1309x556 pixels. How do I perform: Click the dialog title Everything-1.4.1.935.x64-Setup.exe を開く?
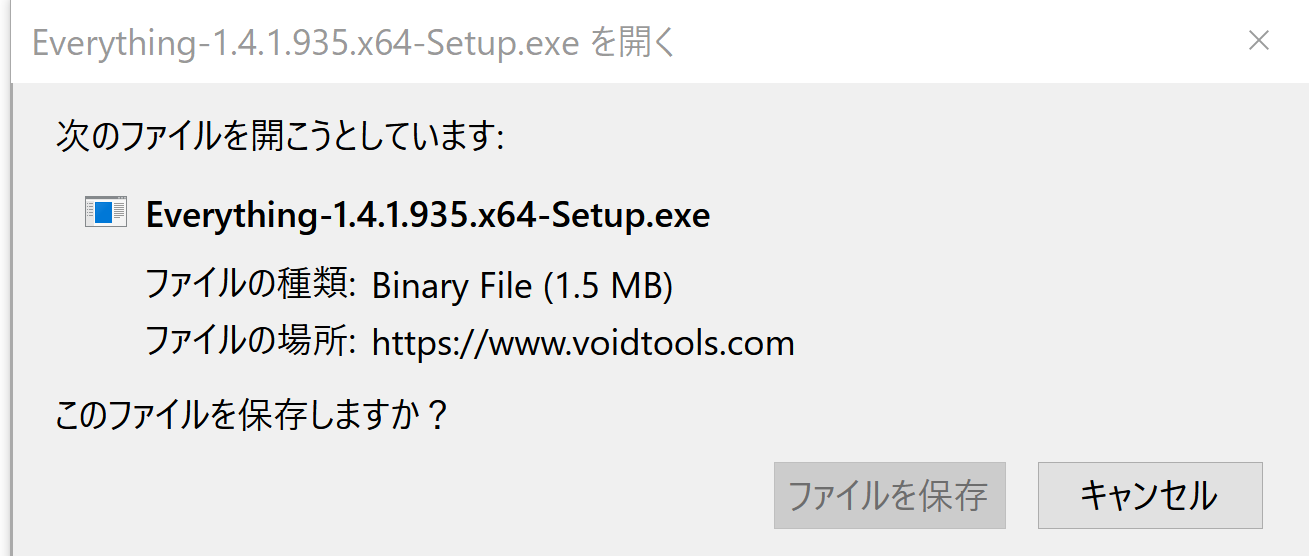point(355,44)
